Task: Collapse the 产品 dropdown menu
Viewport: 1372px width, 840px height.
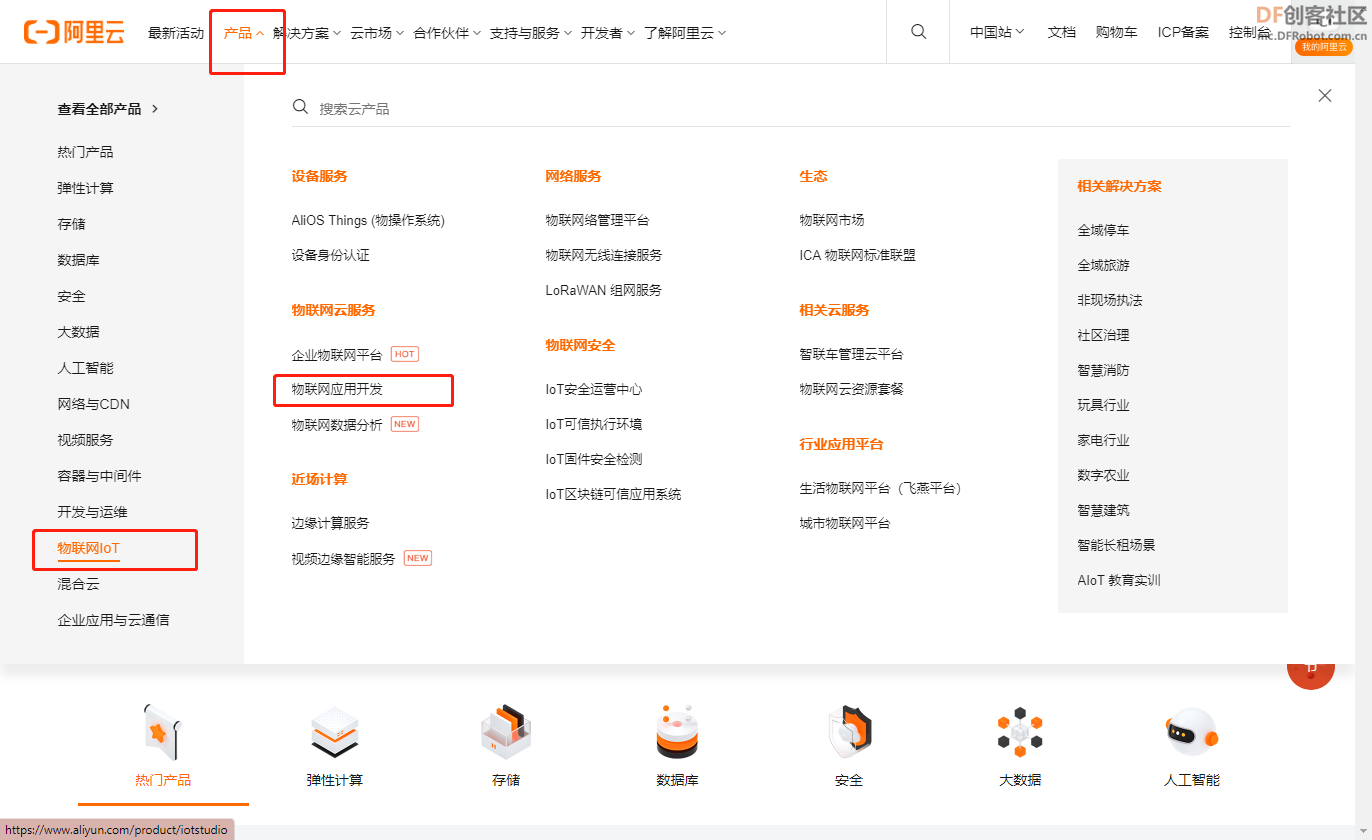Action: 244,33
